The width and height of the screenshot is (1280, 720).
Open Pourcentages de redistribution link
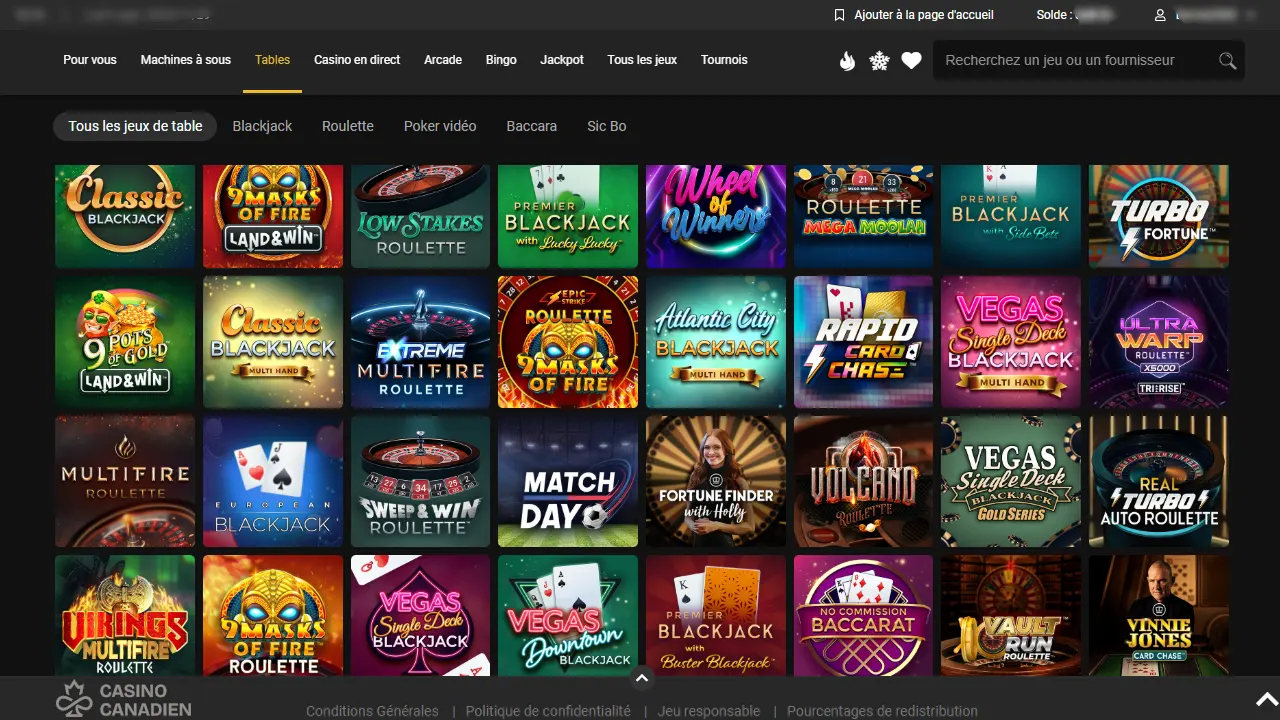(x=882, y=711)
